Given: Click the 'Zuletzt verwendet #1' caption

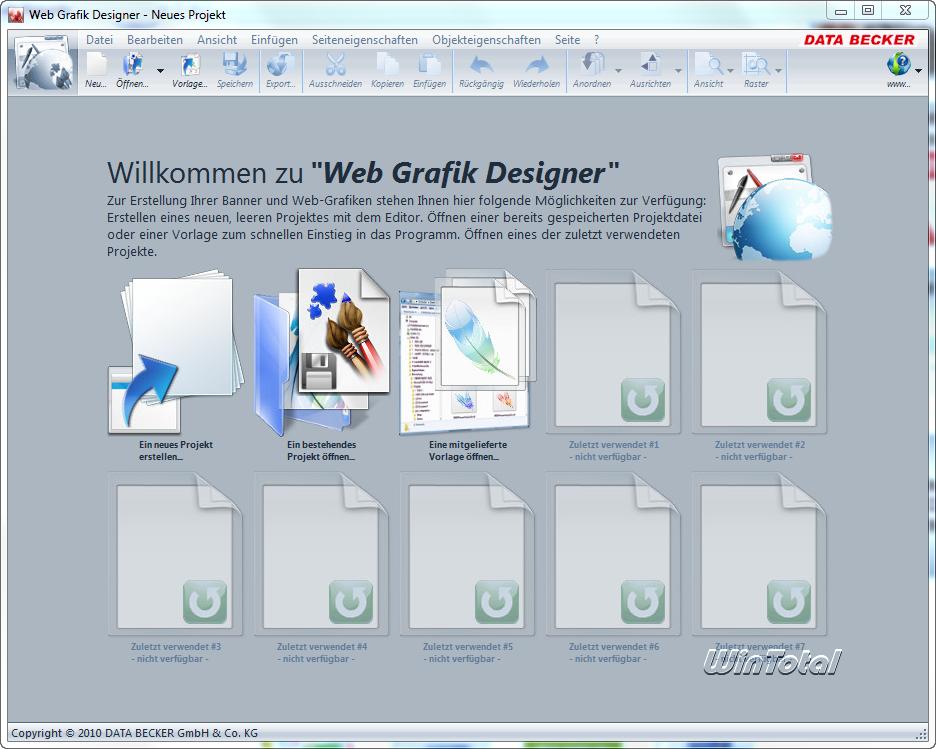Looking at the screenshot, I should (613, 451).
